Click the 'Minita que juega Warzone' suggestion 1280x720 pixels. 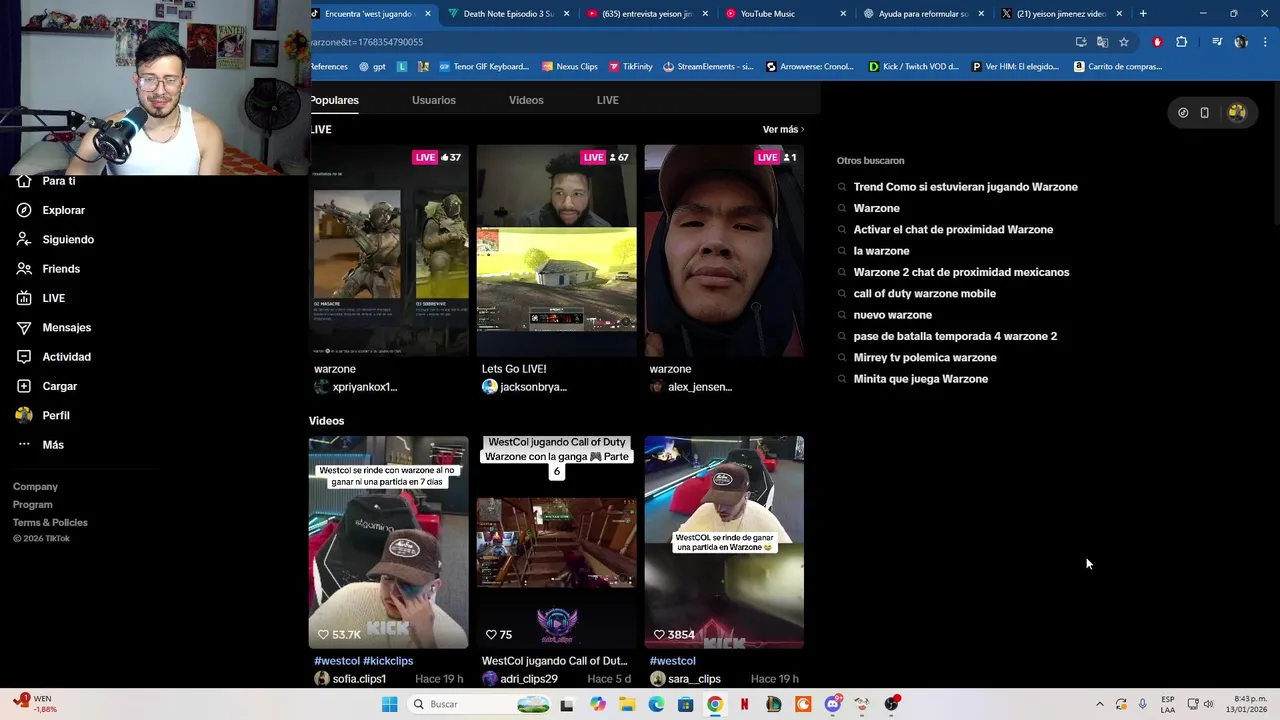click(x=920, y=379)
